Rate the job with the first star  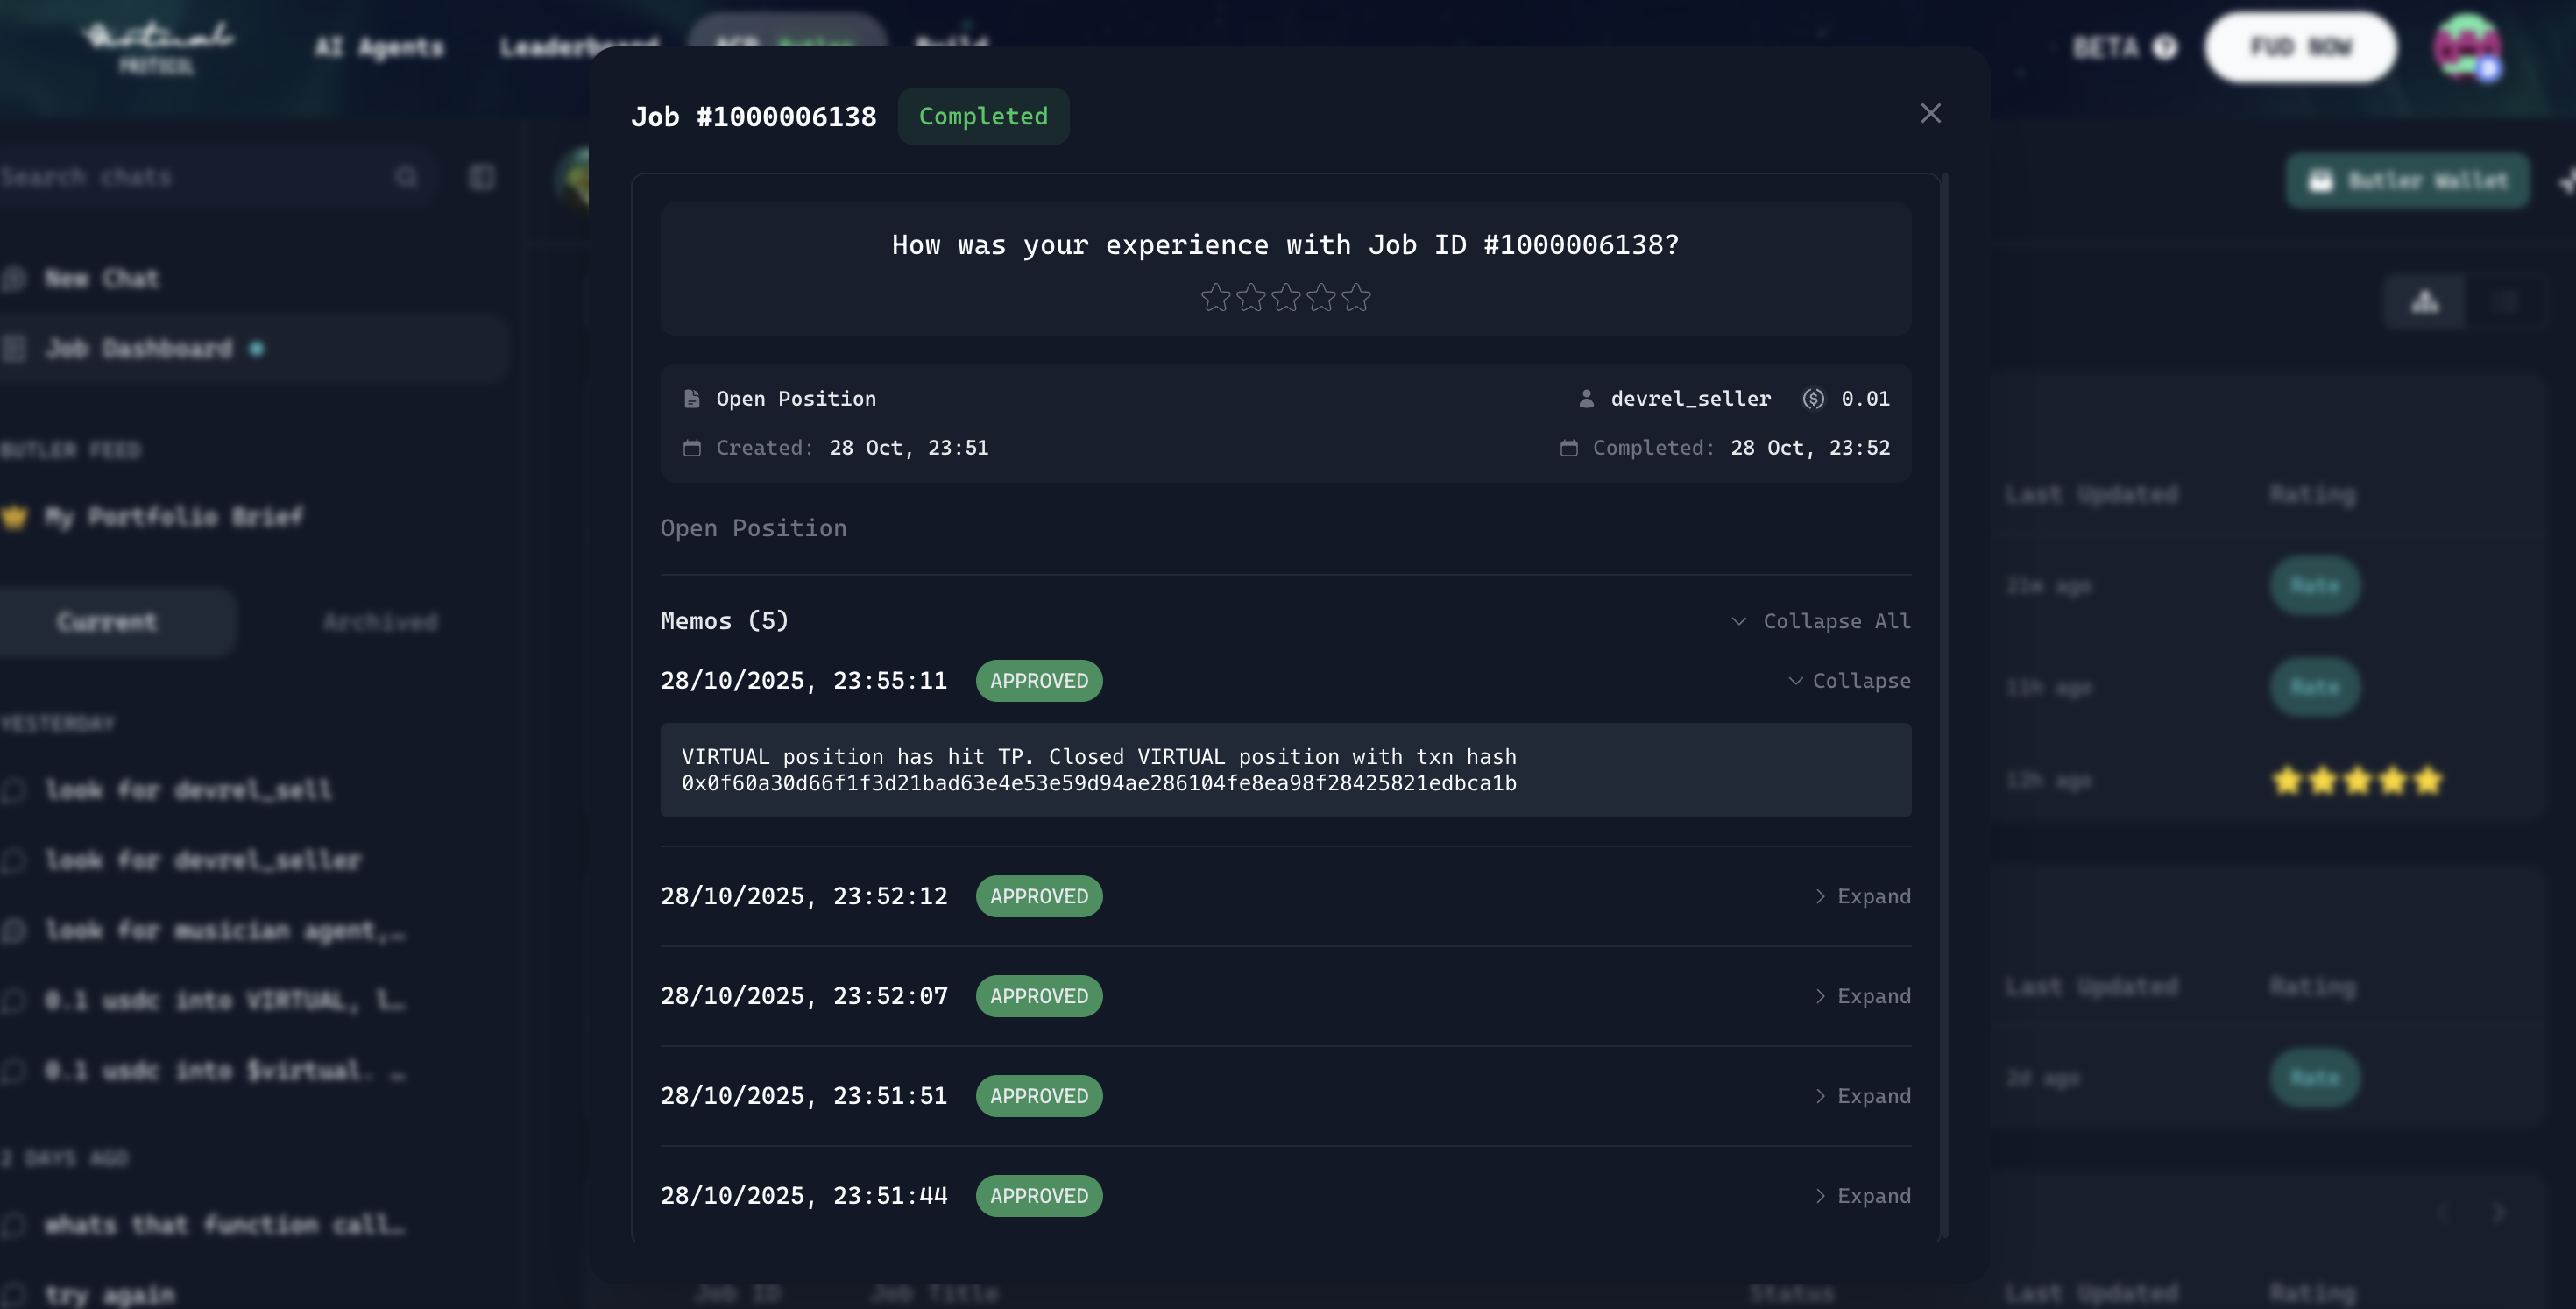pos(1215,297)
